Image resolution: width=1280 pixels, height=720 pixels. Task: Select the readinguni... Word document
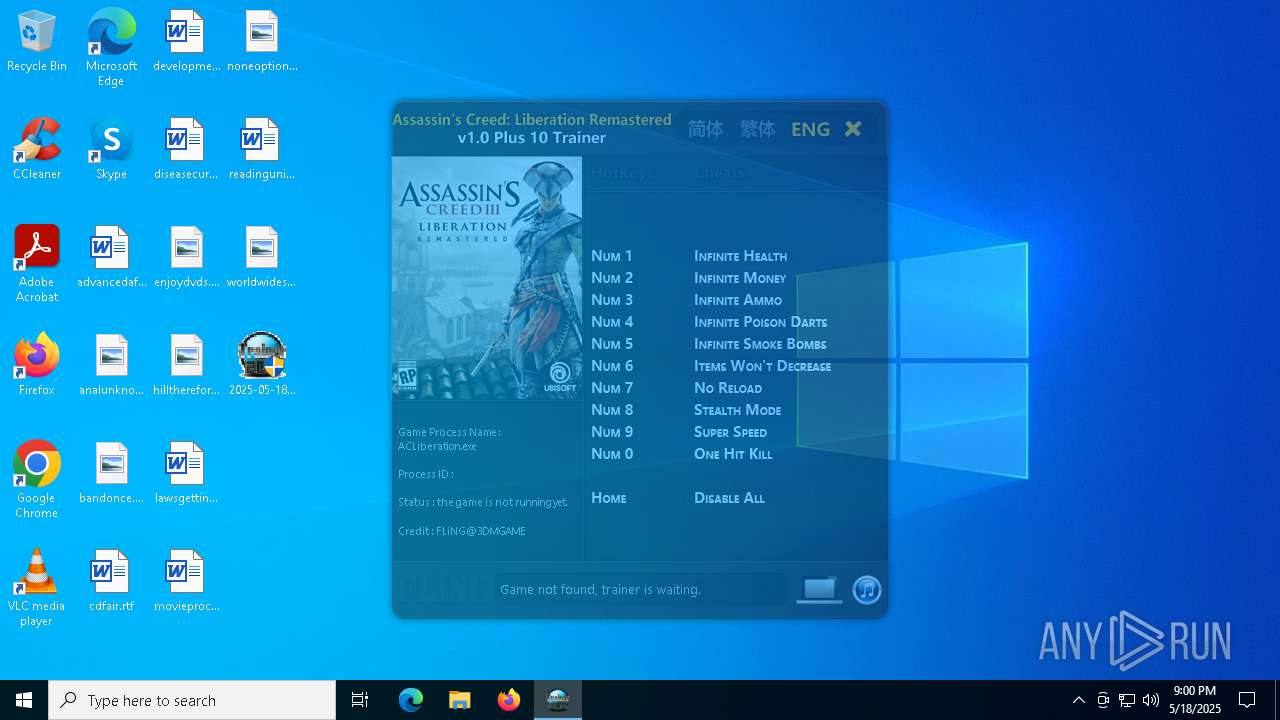pos(262,150)
